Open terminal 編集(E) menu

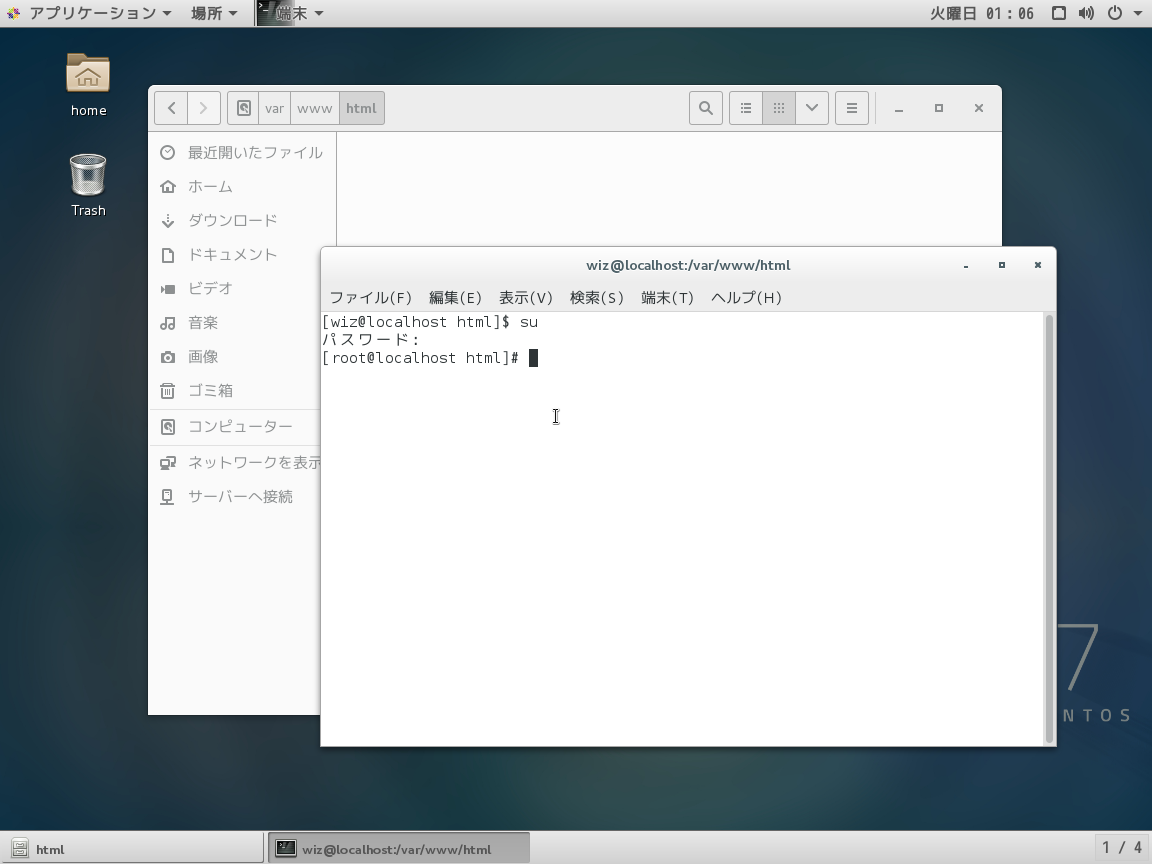pyautogui.click(x=455, y=298)
